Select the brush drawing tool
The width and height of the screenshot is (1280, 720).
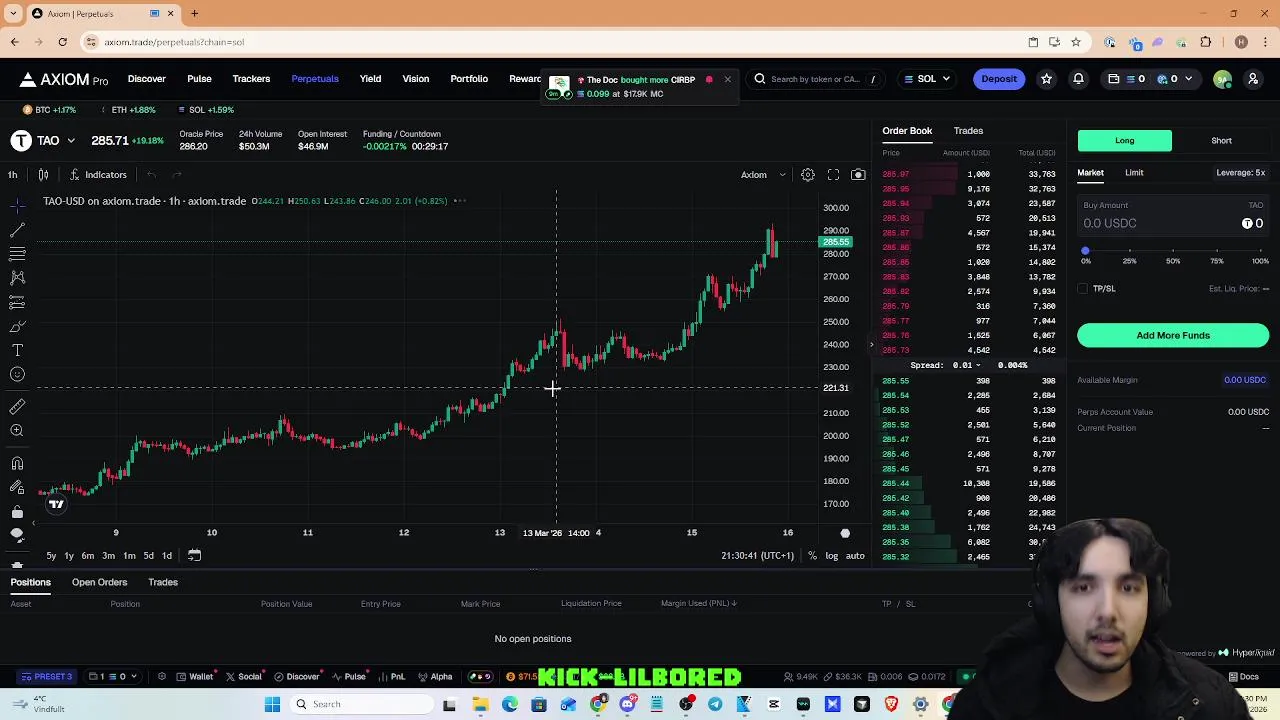[x=17, y=326]
